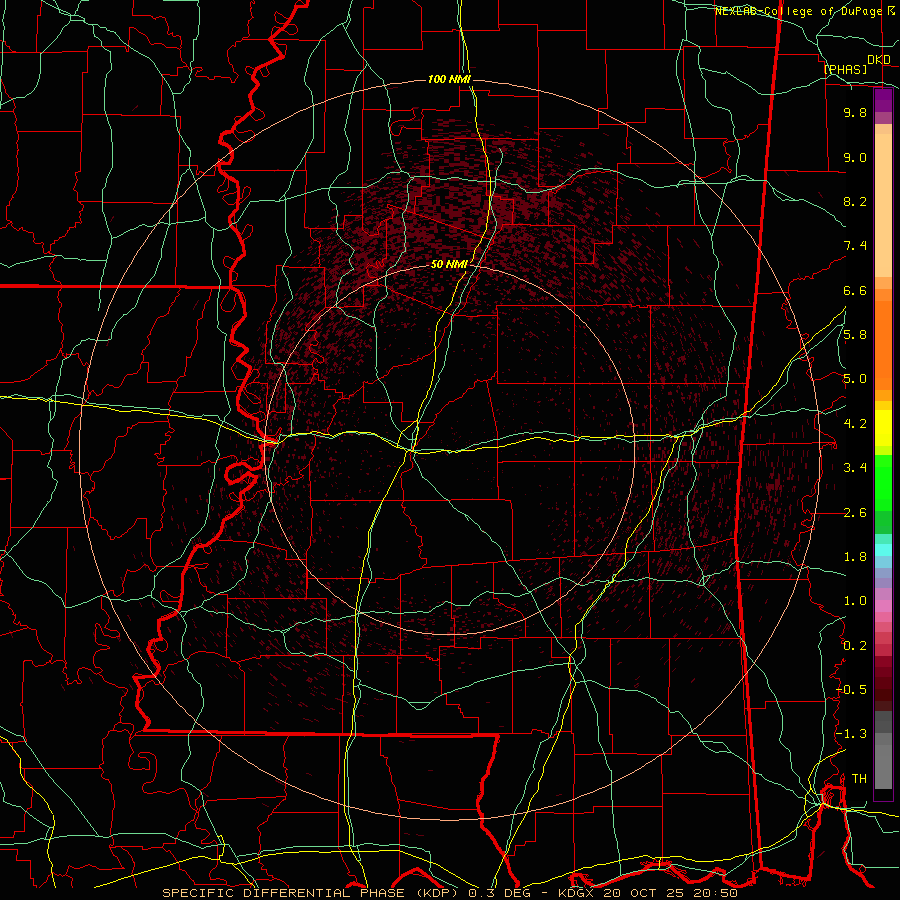Click the 0.2 value on the color scale

click(x=855, y=646)
